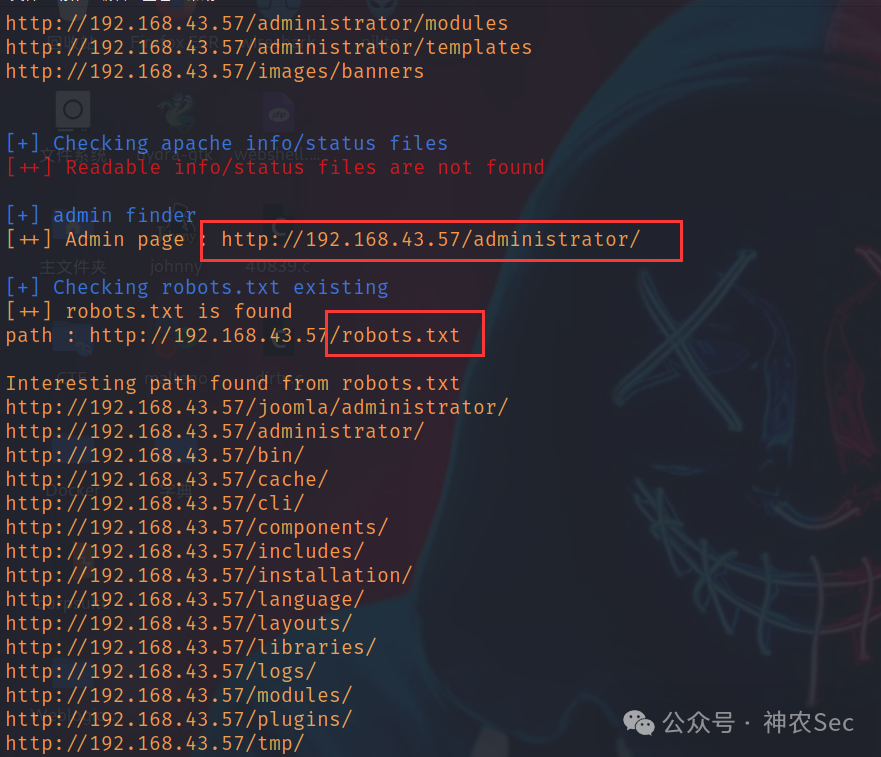The height and width of the screenshot is (757, 881).
Task: Click the 'Interesting path found from robots.txt' line
Action: tap(233, 384)
